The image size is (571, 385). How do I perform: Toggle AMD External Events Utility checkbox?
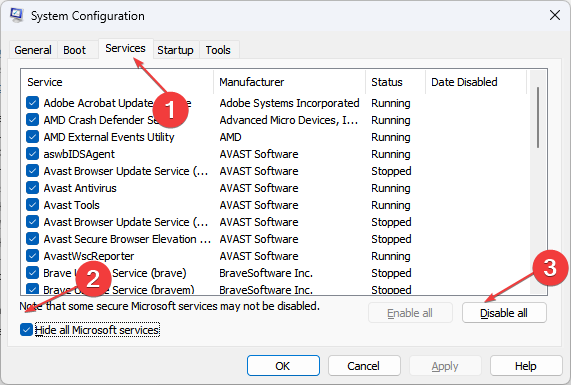[32, 137]
